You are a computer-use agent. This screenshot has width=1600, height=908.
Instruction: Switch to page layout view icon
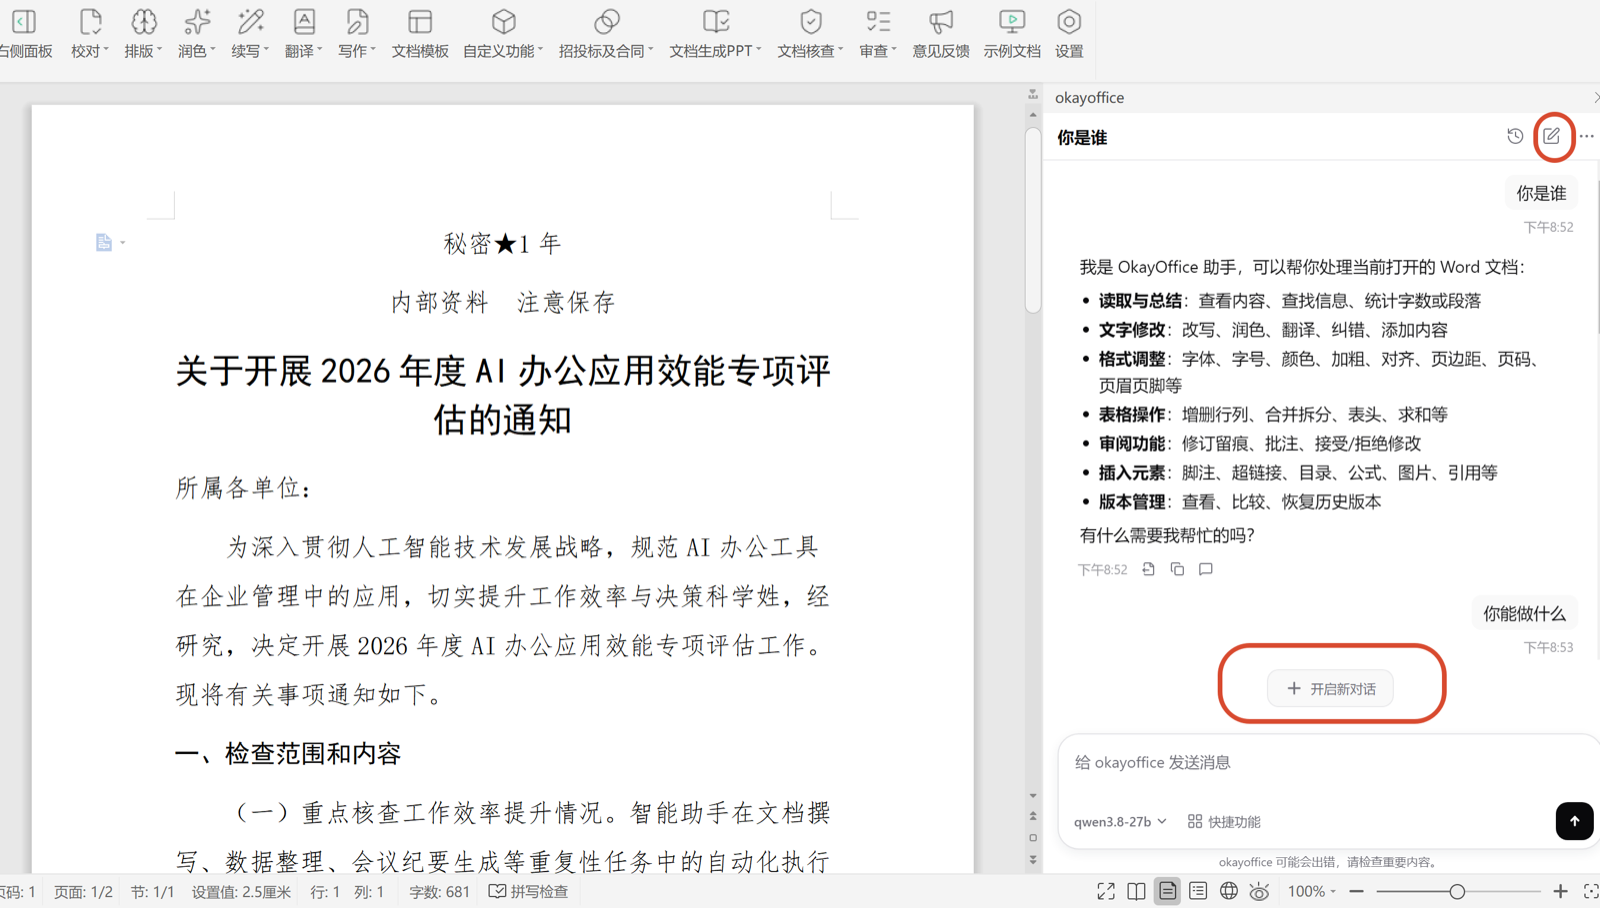tap(1167, 891)
